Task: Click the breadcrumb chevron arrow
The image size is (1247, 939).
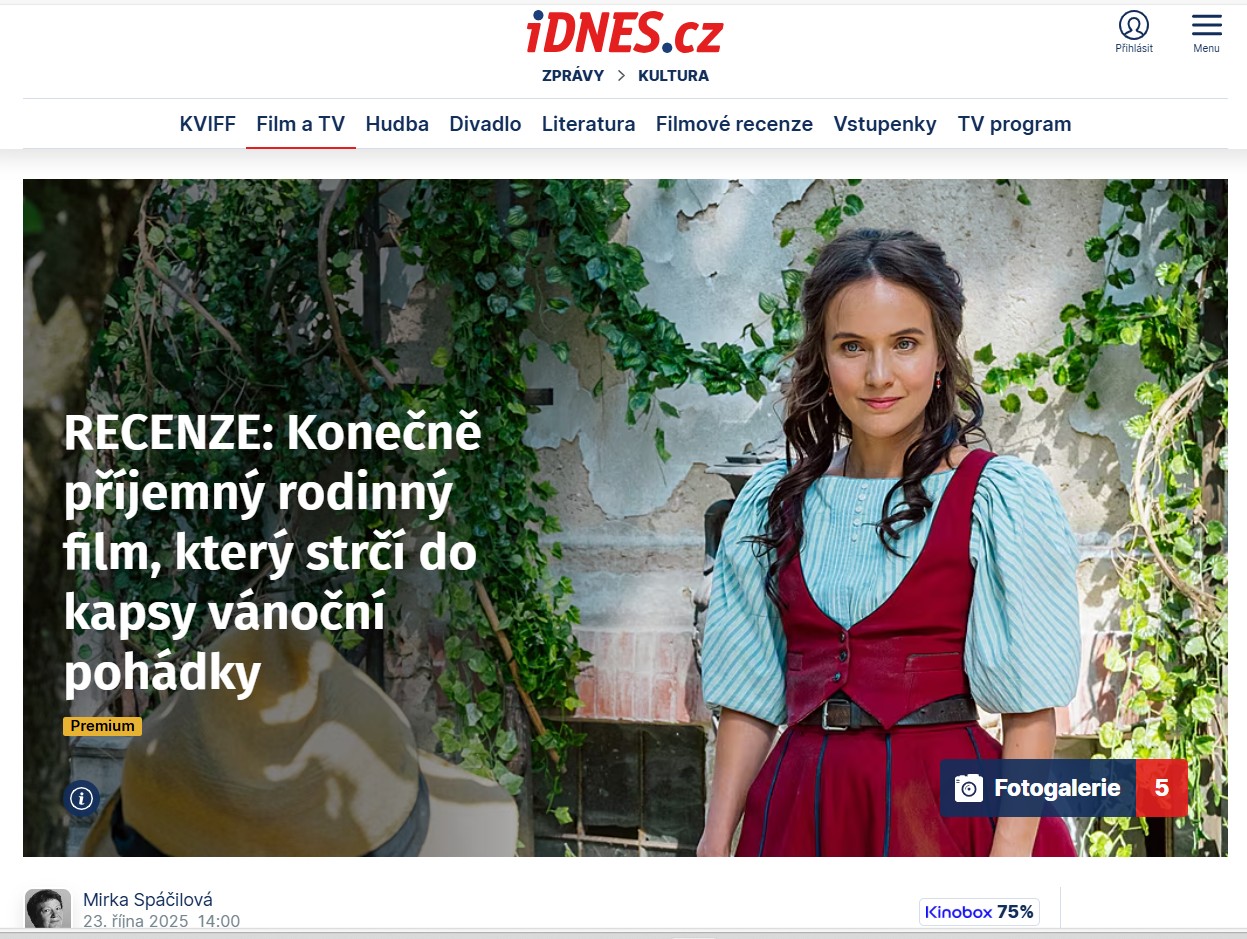Action: tap(621, 75)
